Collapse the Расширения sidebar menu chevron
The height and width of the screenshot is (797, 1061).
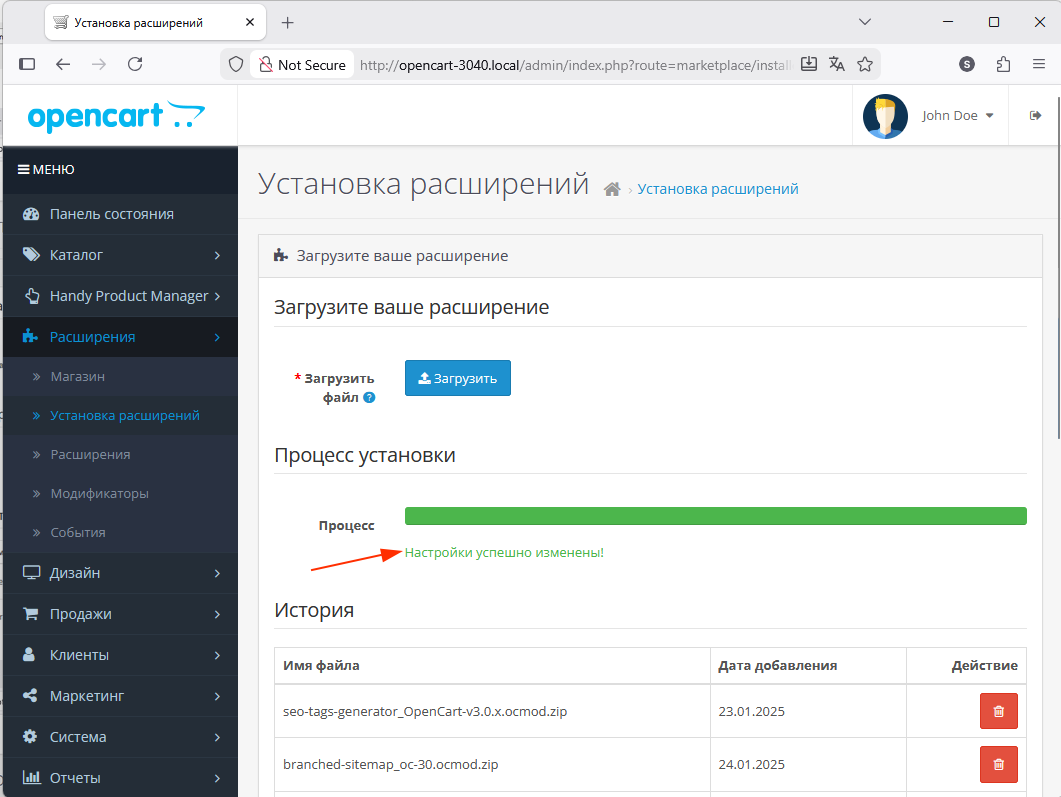217,337
